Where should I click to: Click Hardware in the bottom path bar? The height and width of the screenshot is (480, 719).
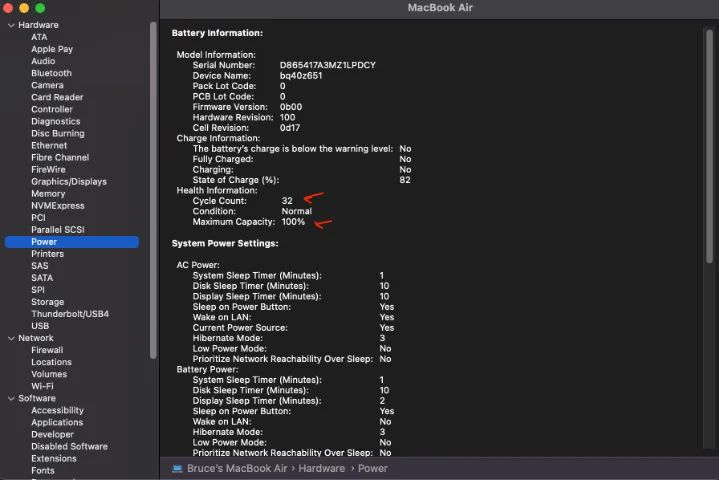click(x=321, y=469)
